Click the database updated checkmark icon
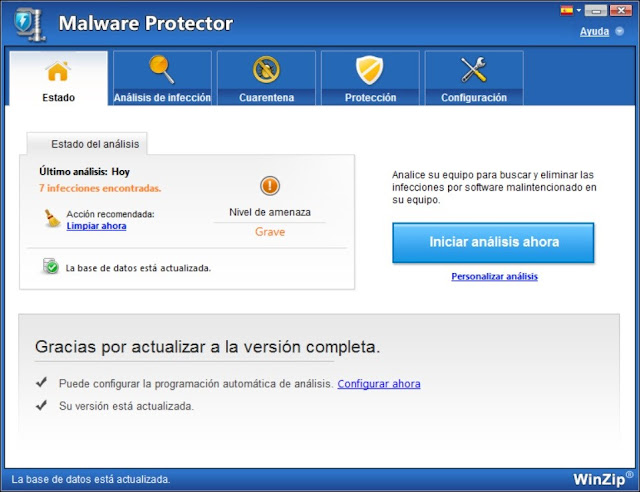The width and height of the screenshot is (640, 492). (51, 266)
